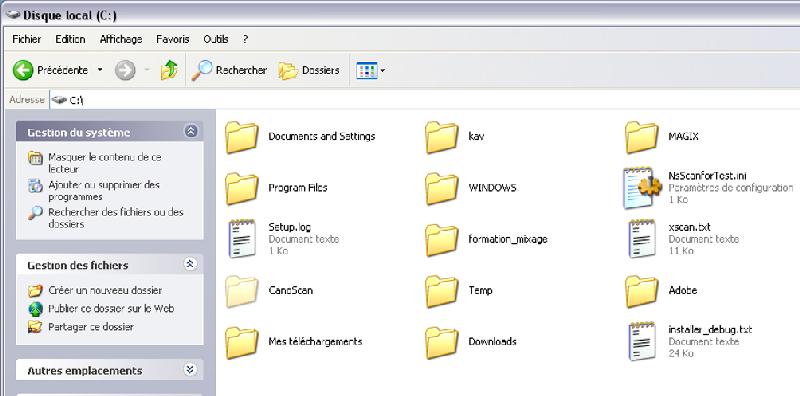Select the Program Files folder icon
The image size is (800, 396).
click(242, 188)
